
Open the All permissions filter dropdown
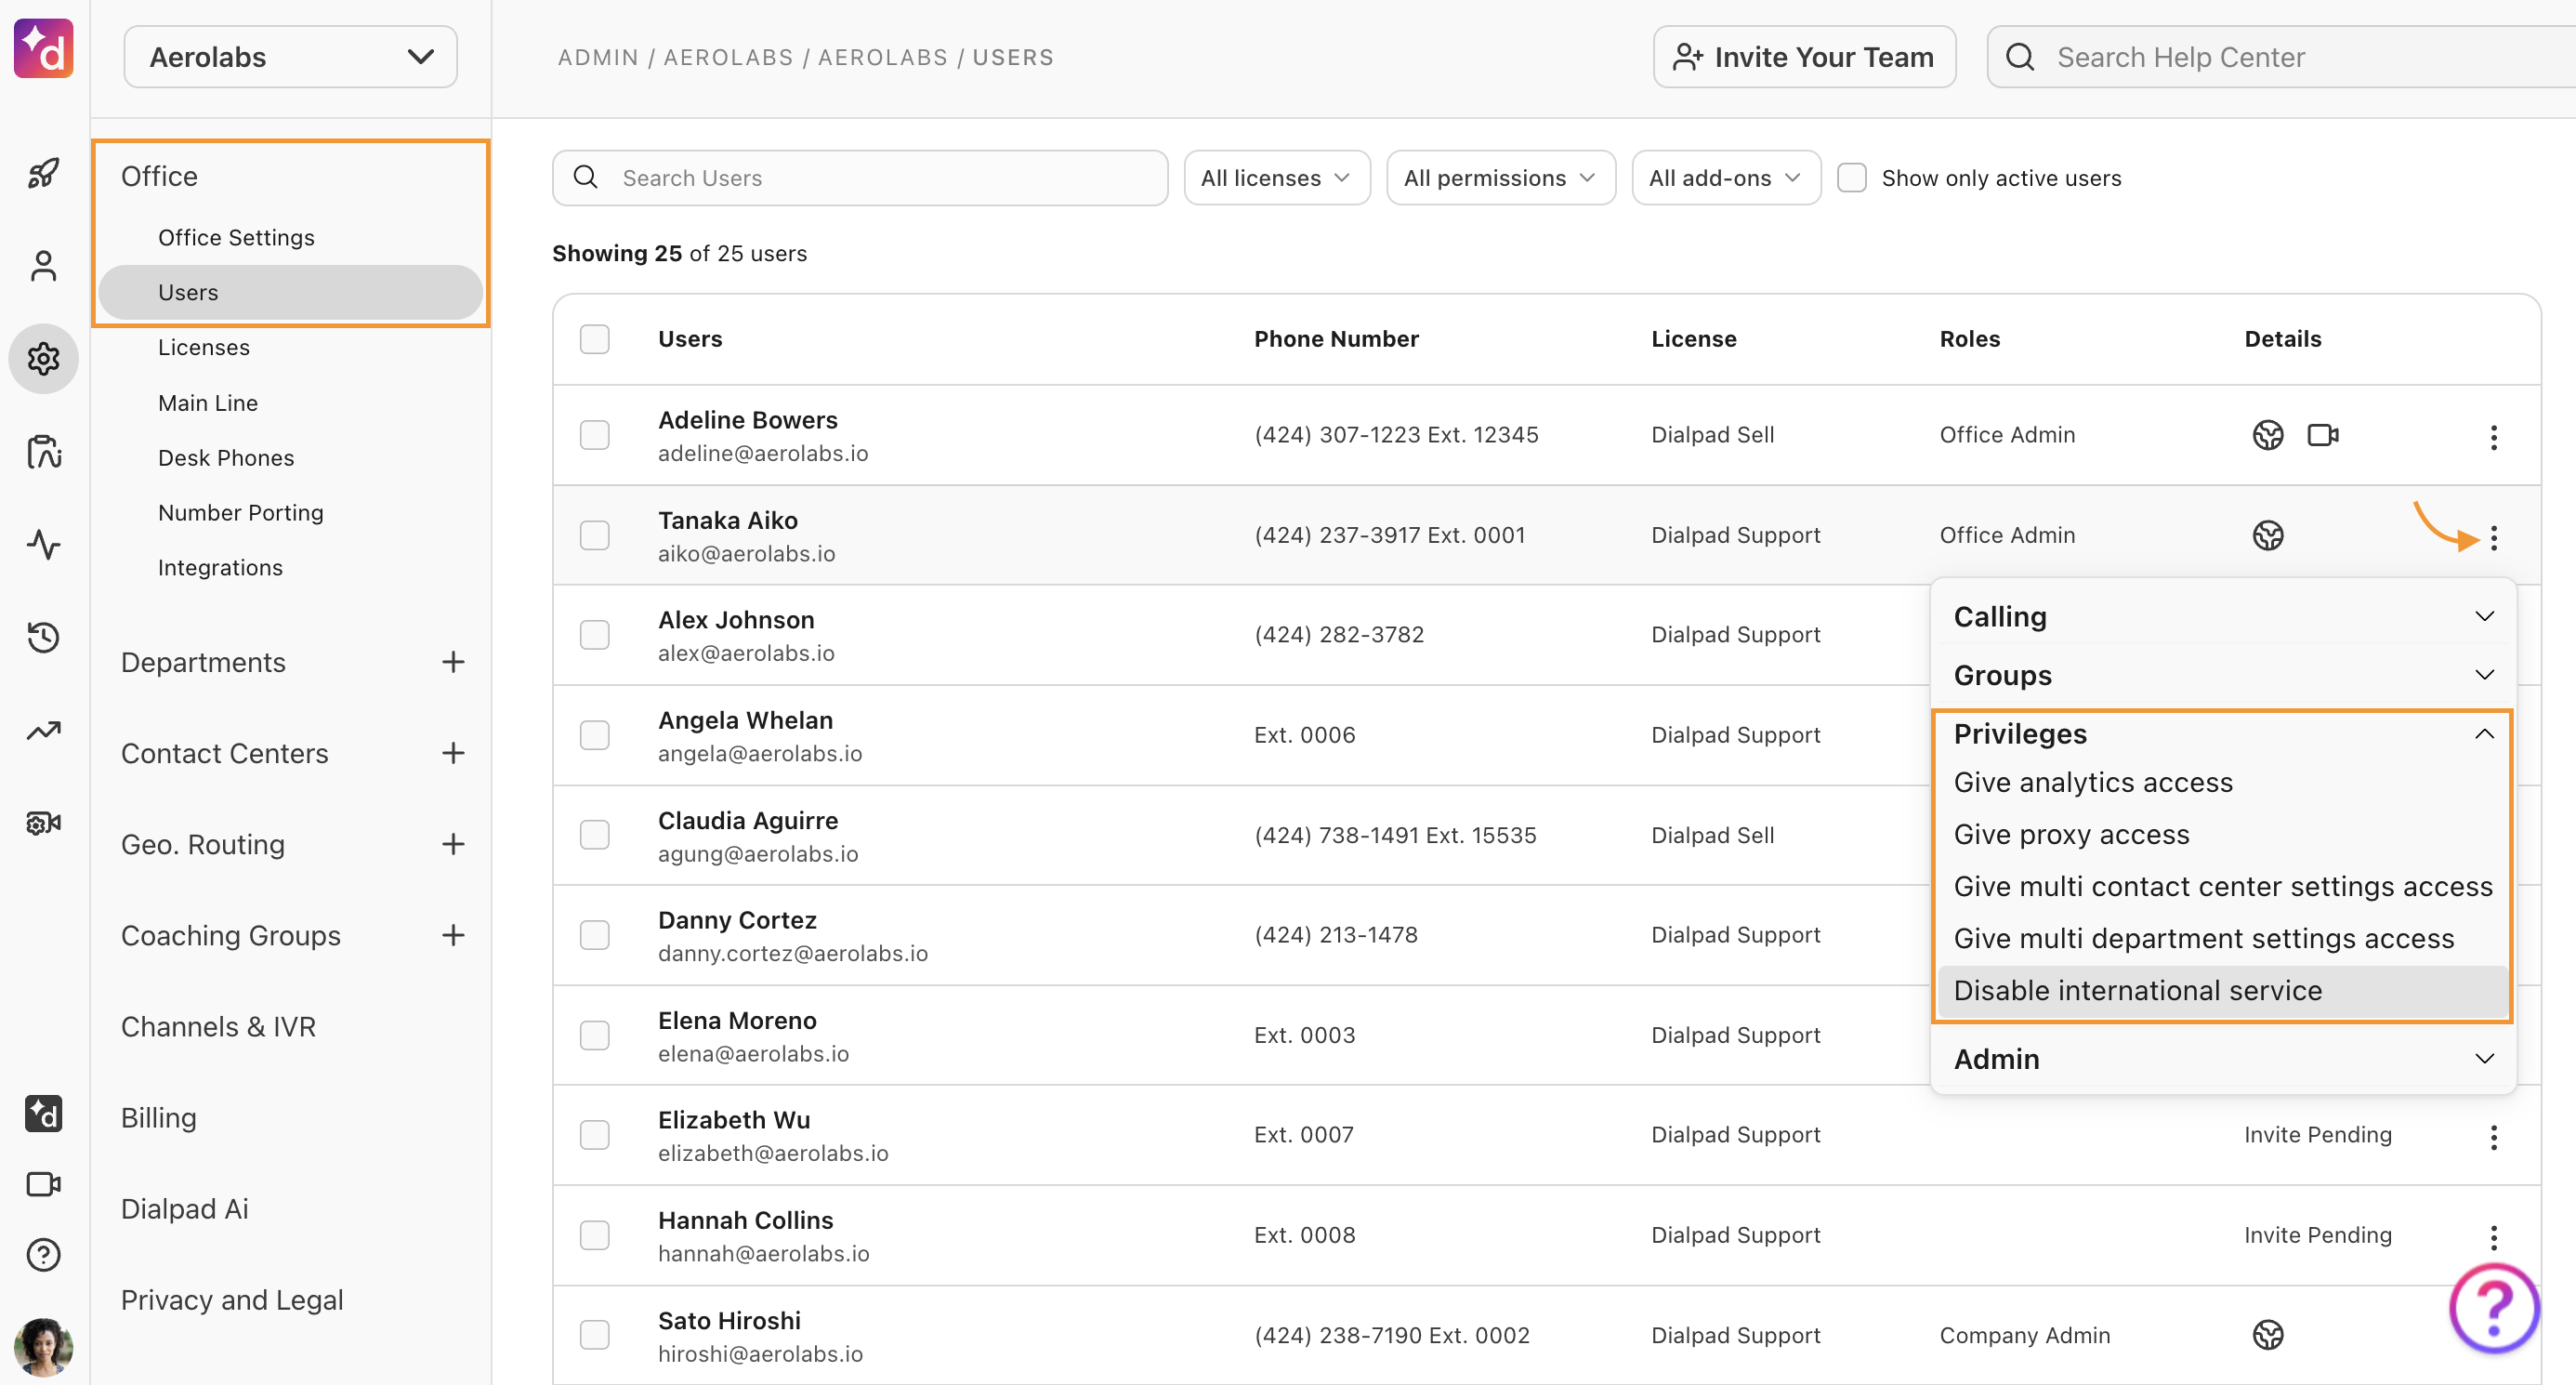click(x=1500, y=178)
